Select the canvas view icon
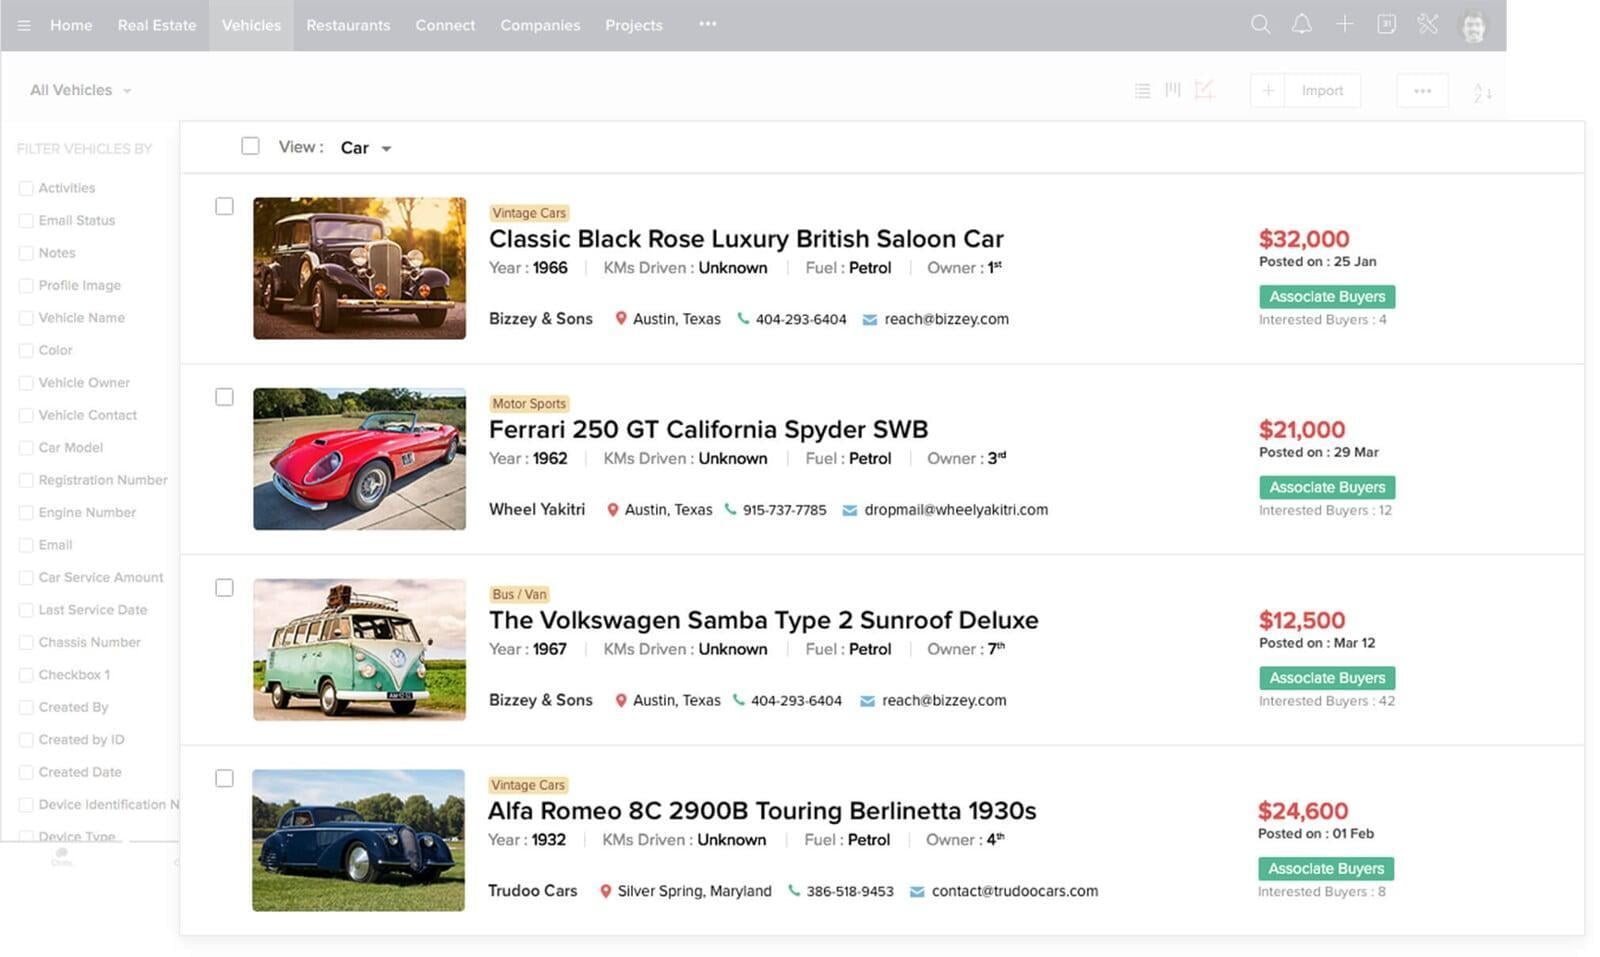Viewport: 1600px width, 957px height. pos(1204,91)
